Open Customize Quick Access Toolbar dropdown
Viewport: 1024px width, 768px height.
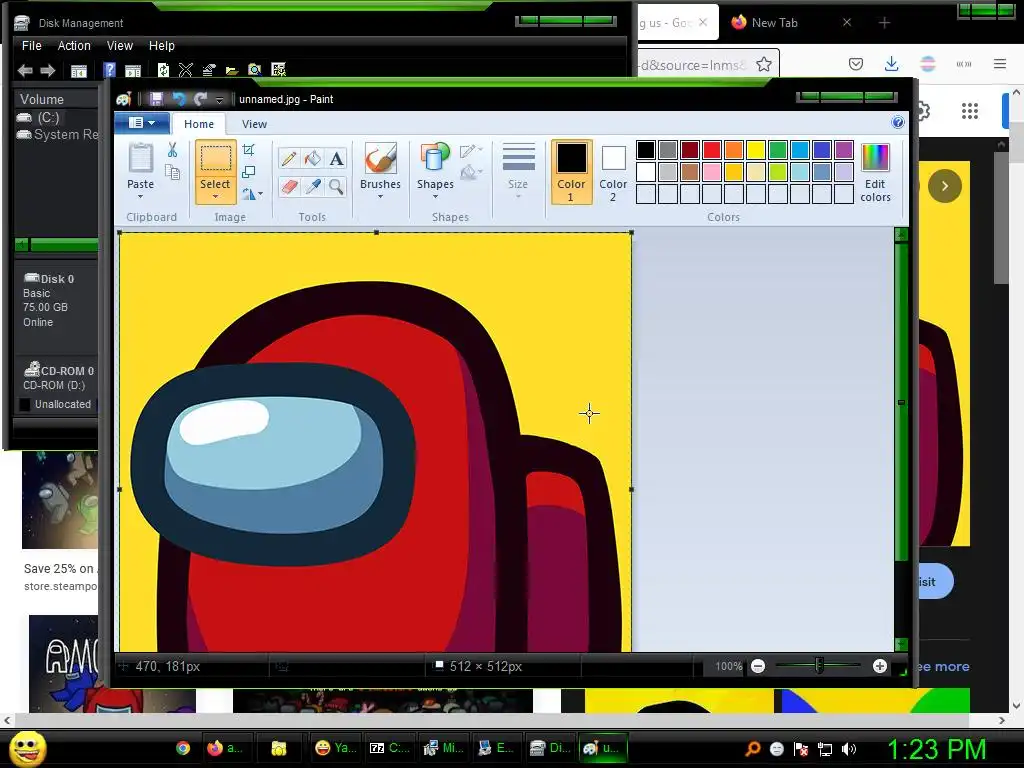point(219,100)
